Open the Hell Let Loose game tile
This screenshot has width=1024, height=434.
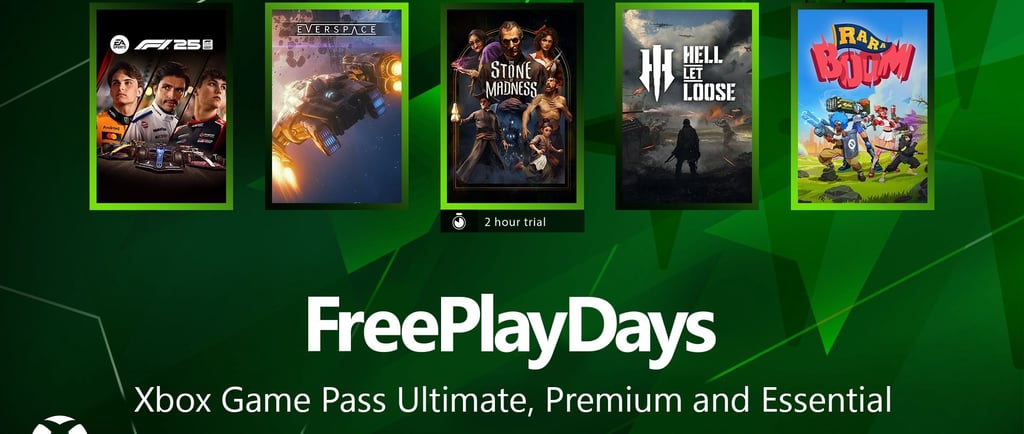point(687,106)
